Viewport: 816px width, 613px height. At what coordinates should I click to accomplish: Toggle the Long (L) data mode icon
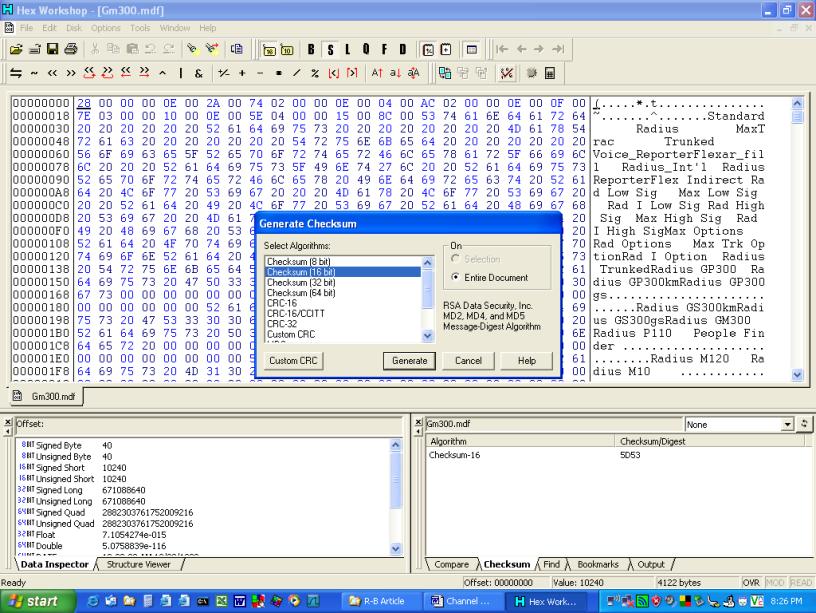347,49
